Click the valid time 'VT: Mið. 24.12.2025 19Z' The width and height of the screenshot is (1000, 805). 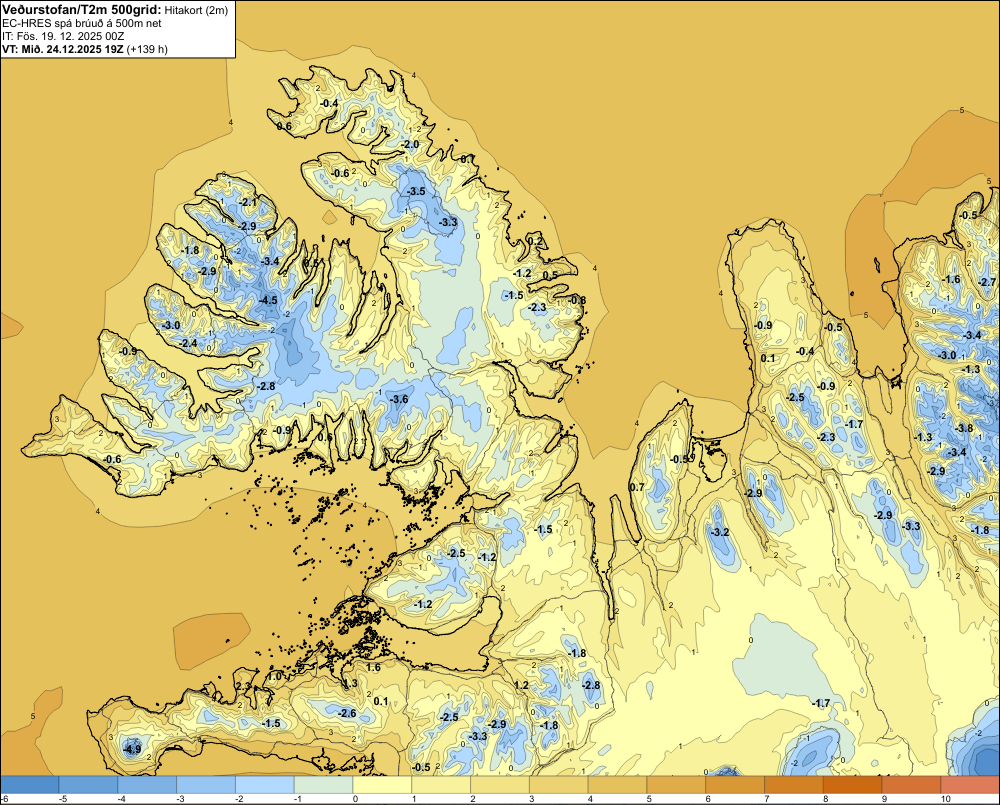pos(63,49)
